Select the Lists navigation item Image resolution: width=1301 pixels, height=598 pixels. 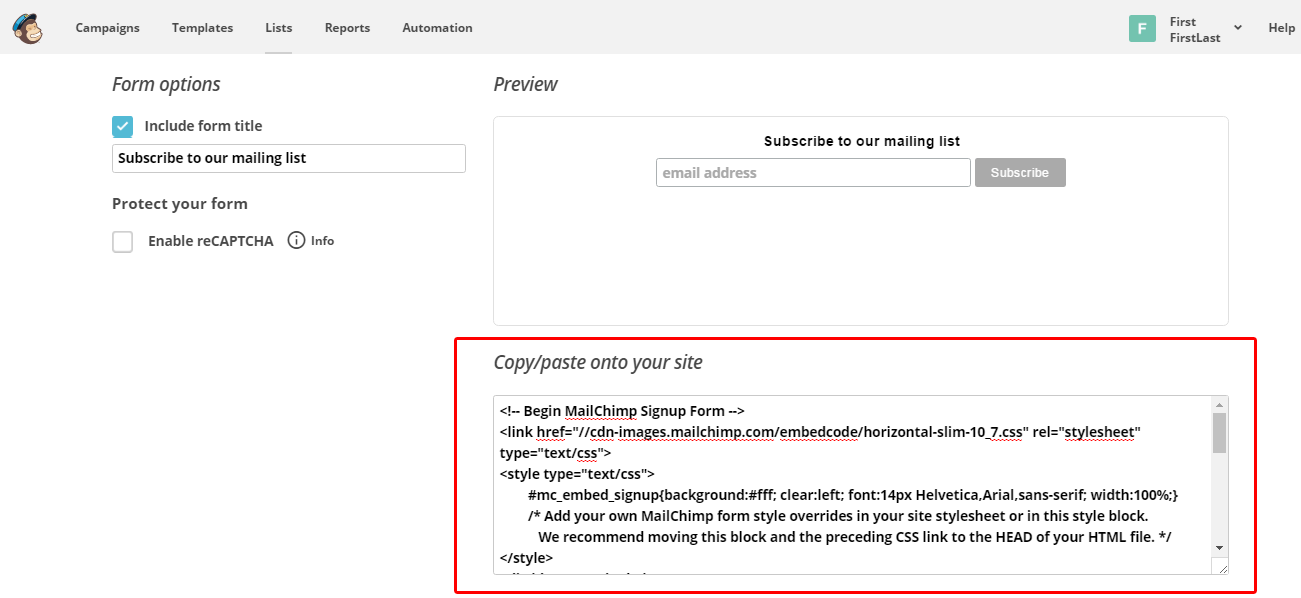click(278, 28)
